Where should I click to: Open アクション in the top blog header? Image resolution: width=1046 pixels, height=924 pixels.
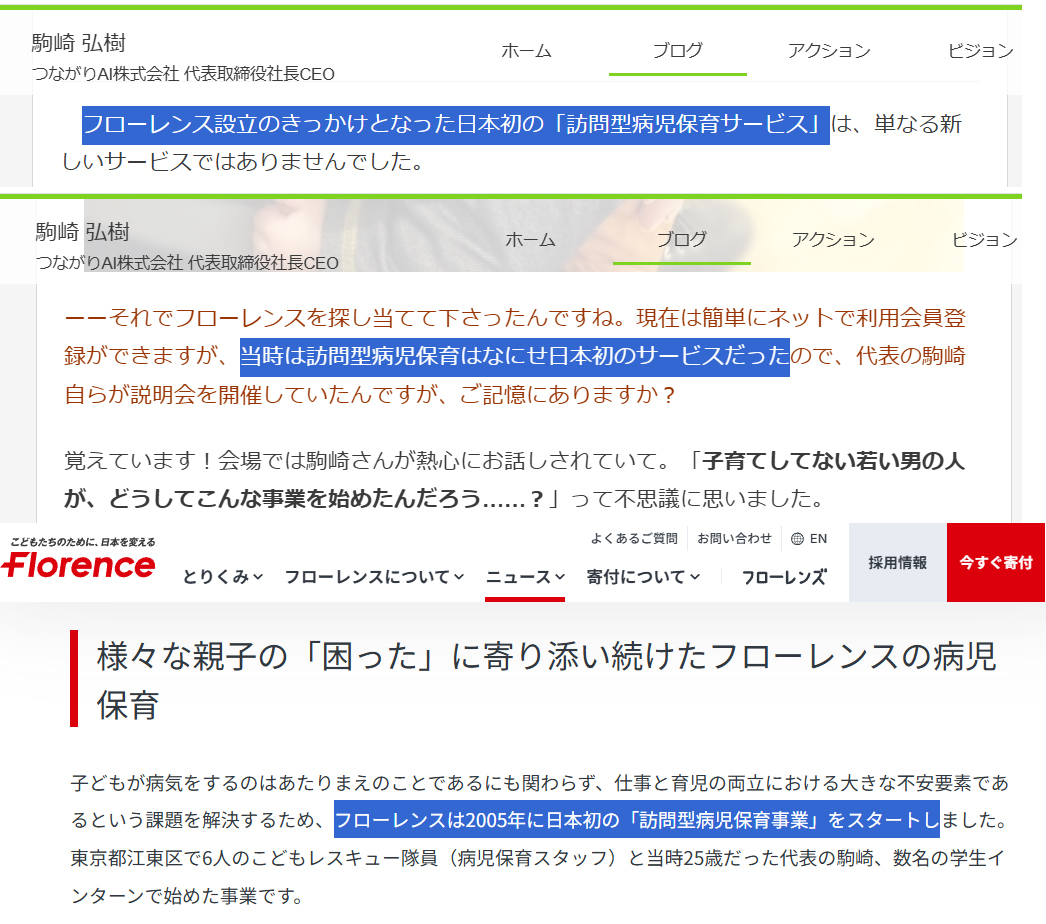click(x=829, y=51)
